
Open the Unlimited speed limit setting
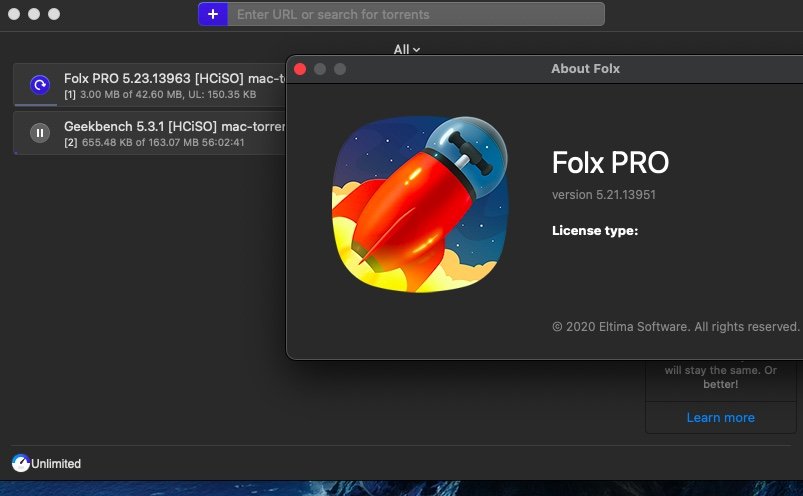[56, 464]
